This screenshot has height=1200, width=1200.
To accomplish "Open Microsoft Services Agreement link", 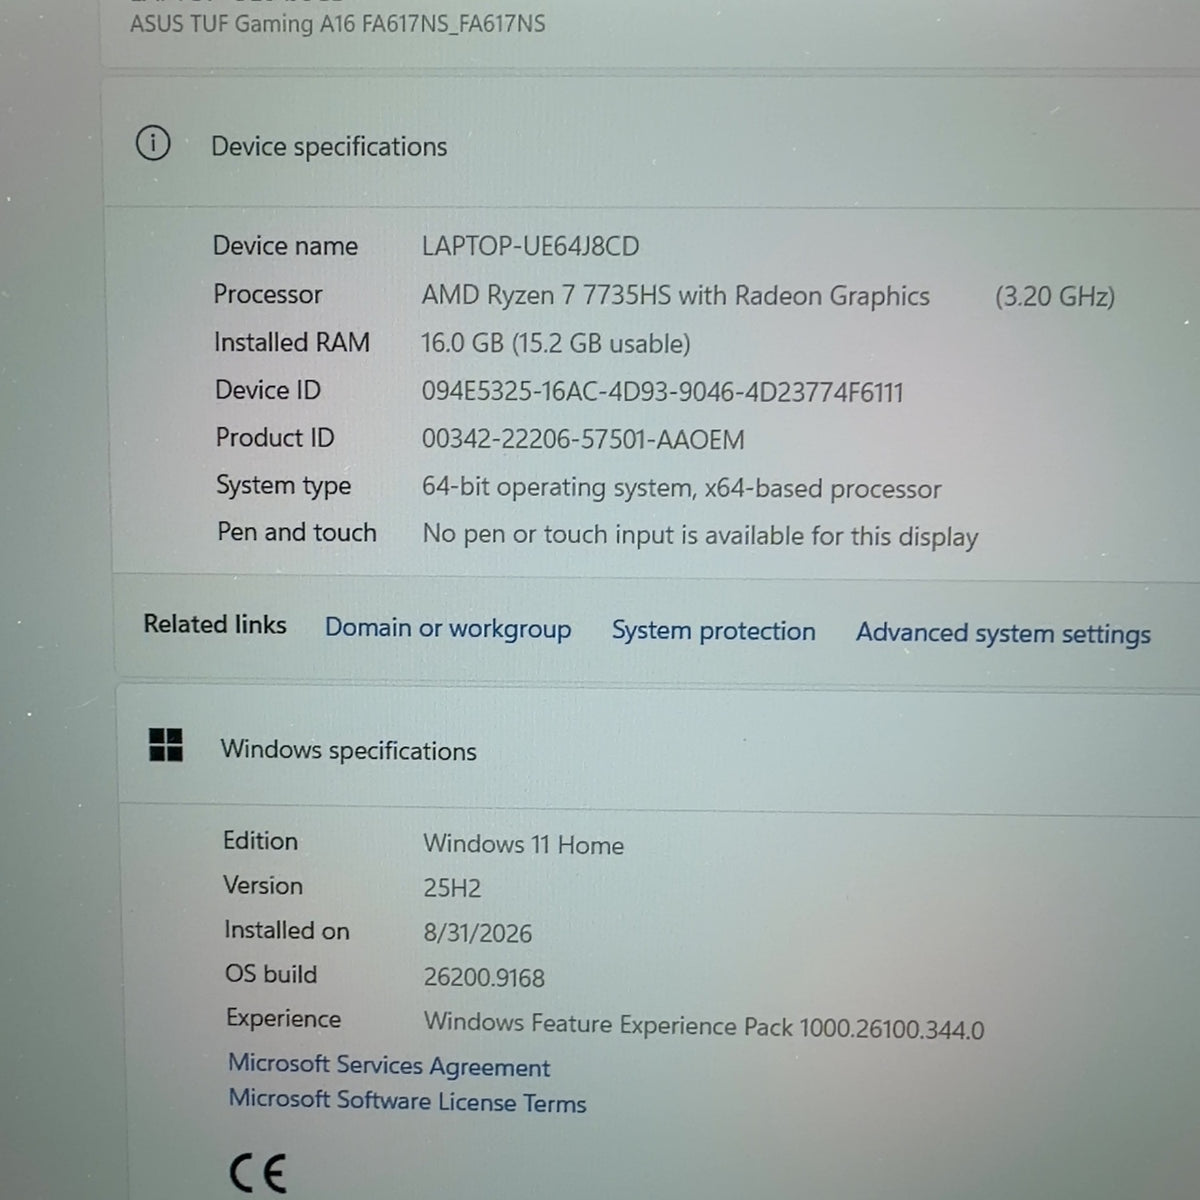I will [389, 1066].
